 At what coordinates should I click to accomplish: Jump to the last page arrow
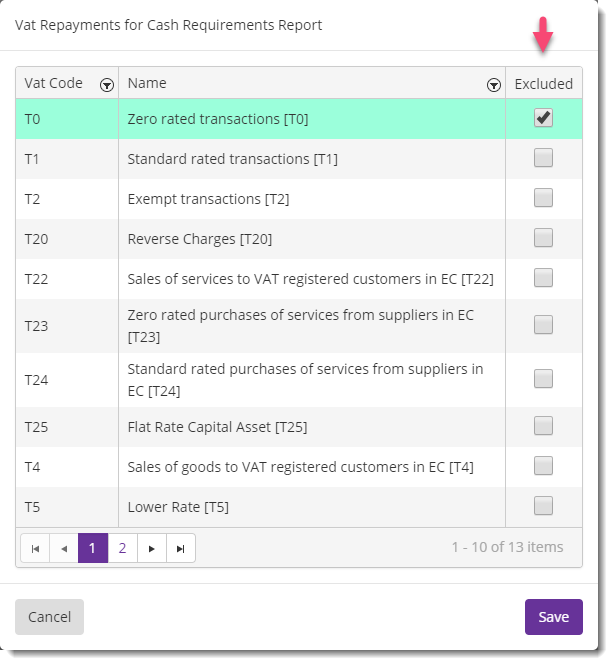[181, 548]
